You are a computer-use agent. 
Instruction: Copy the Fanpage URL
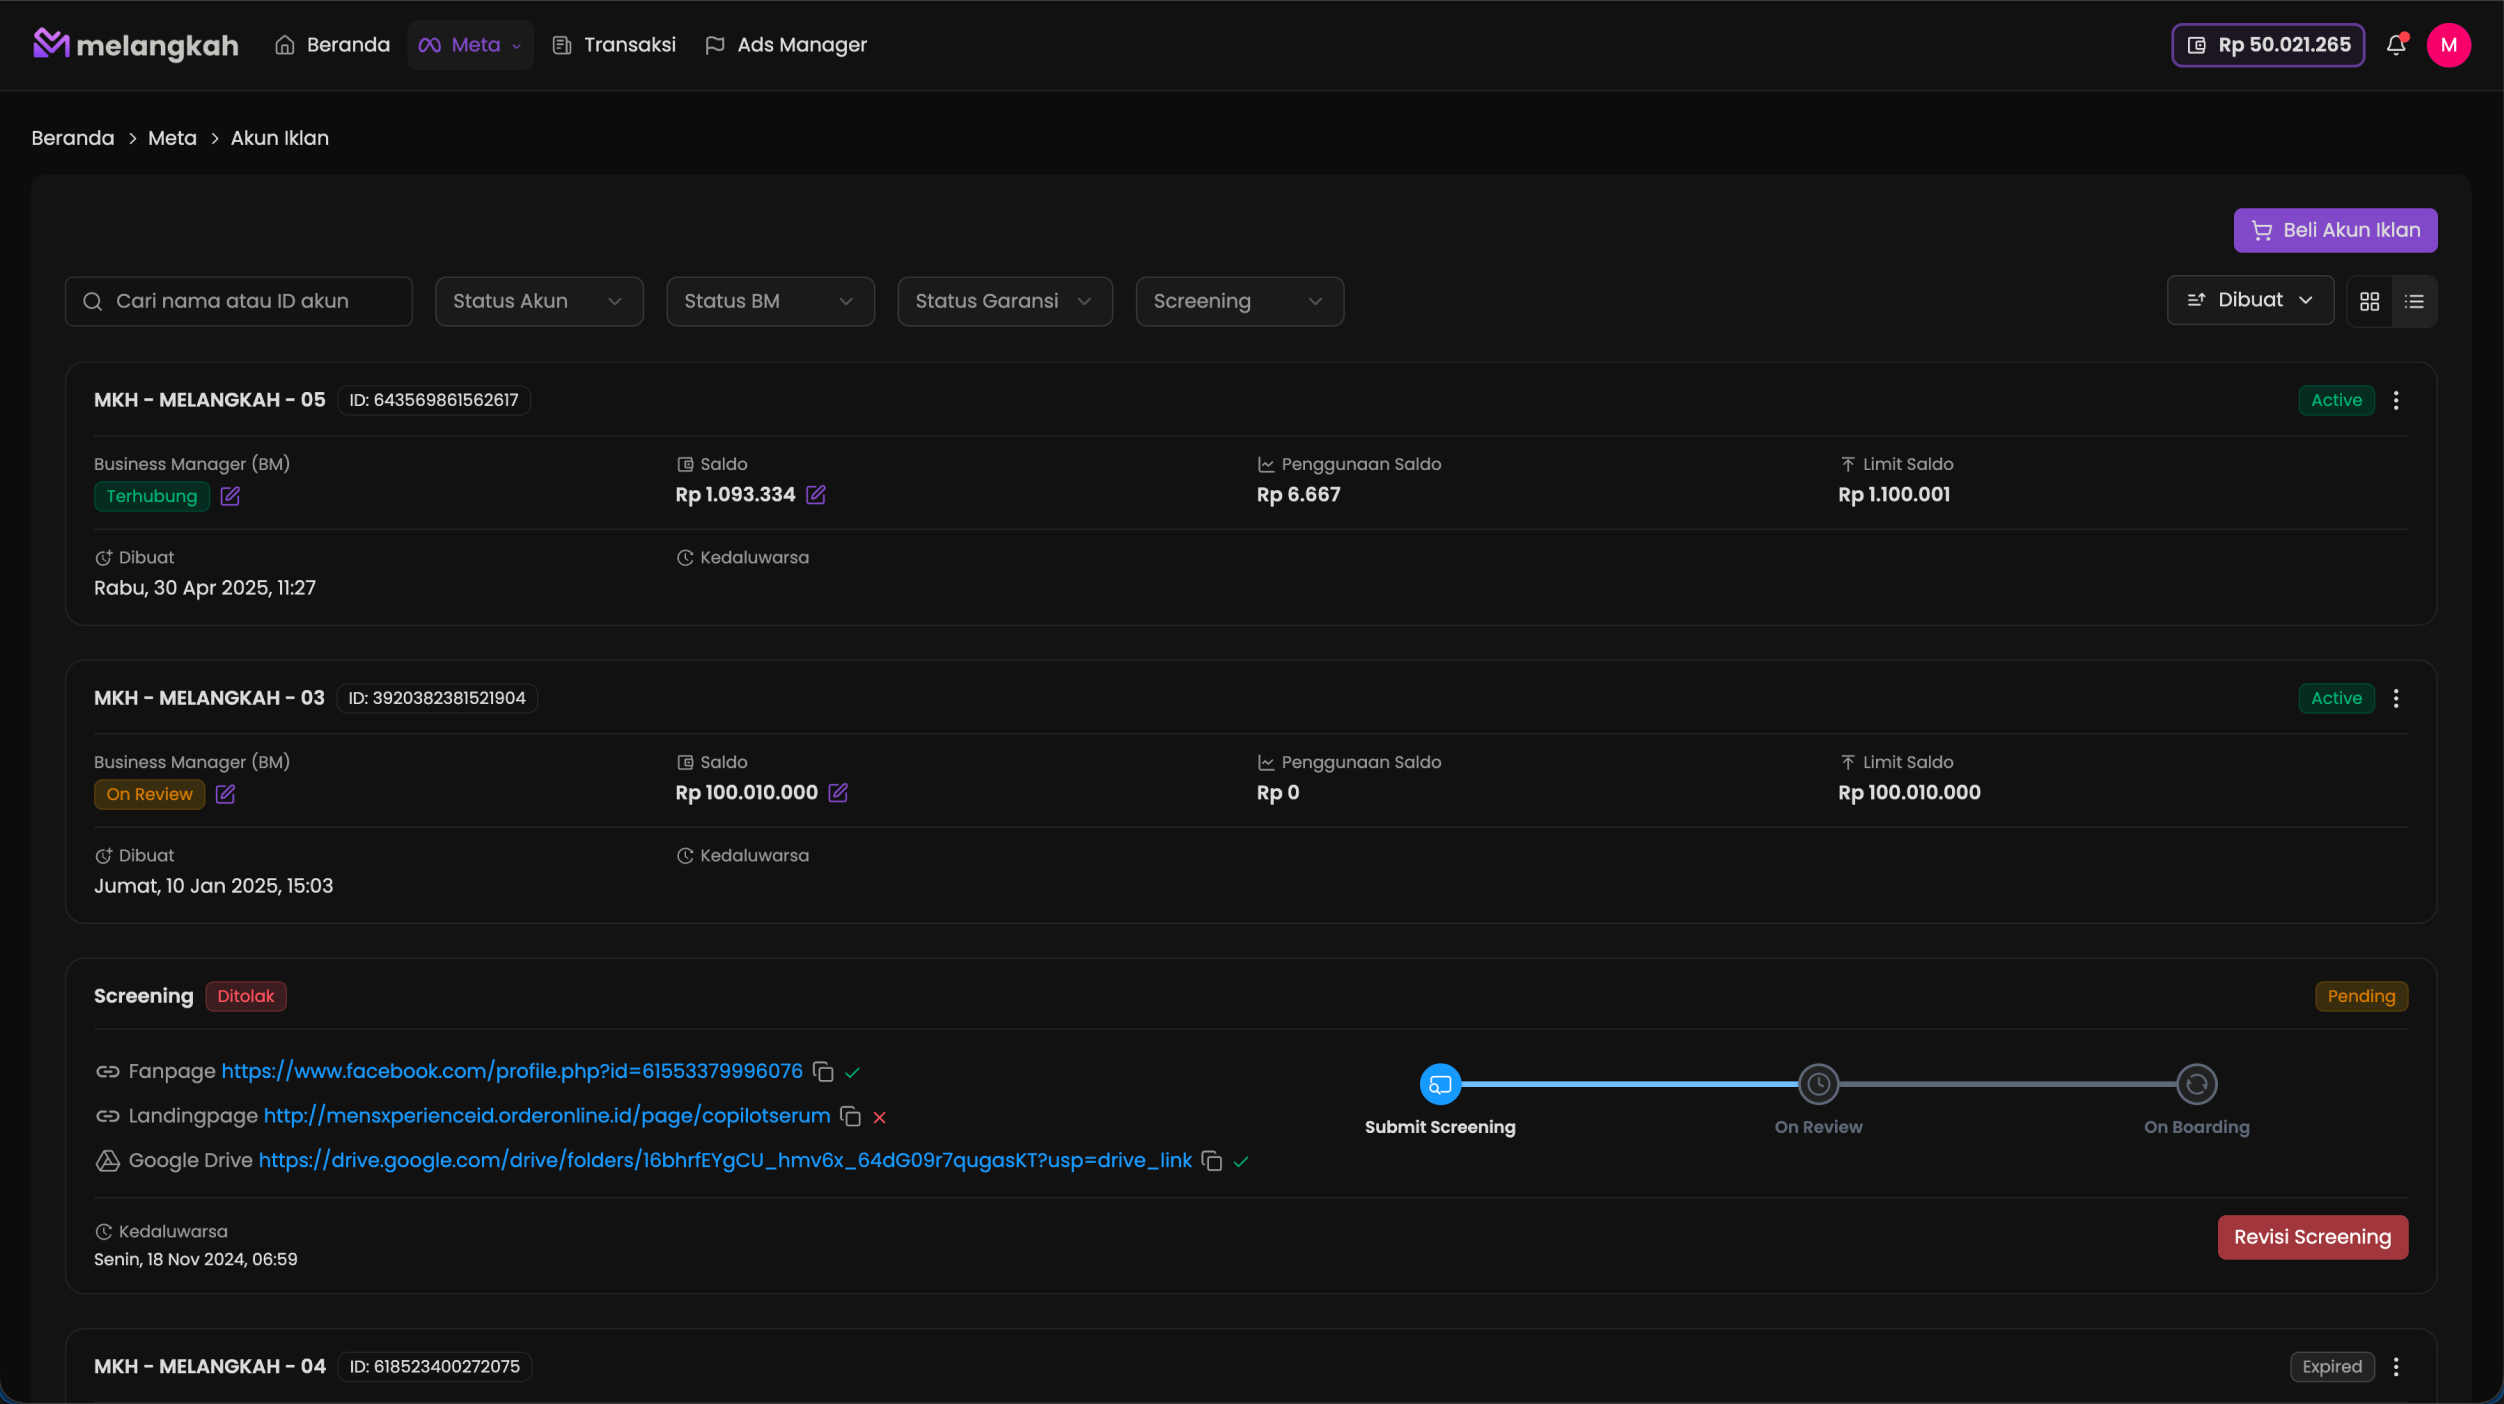point(823,1071)
